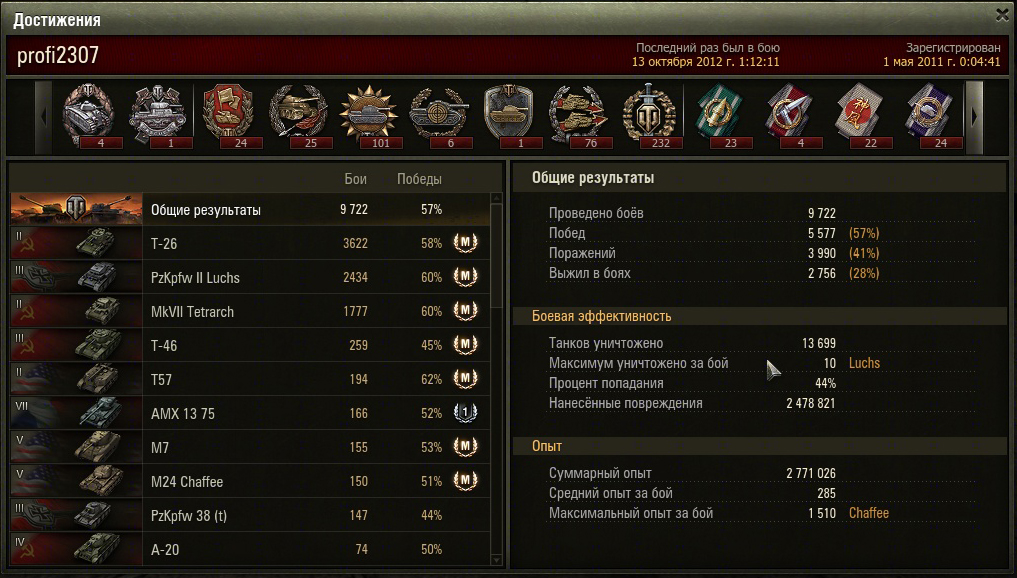
Task: Click the Бои column header
Action: tap(355, 179)
